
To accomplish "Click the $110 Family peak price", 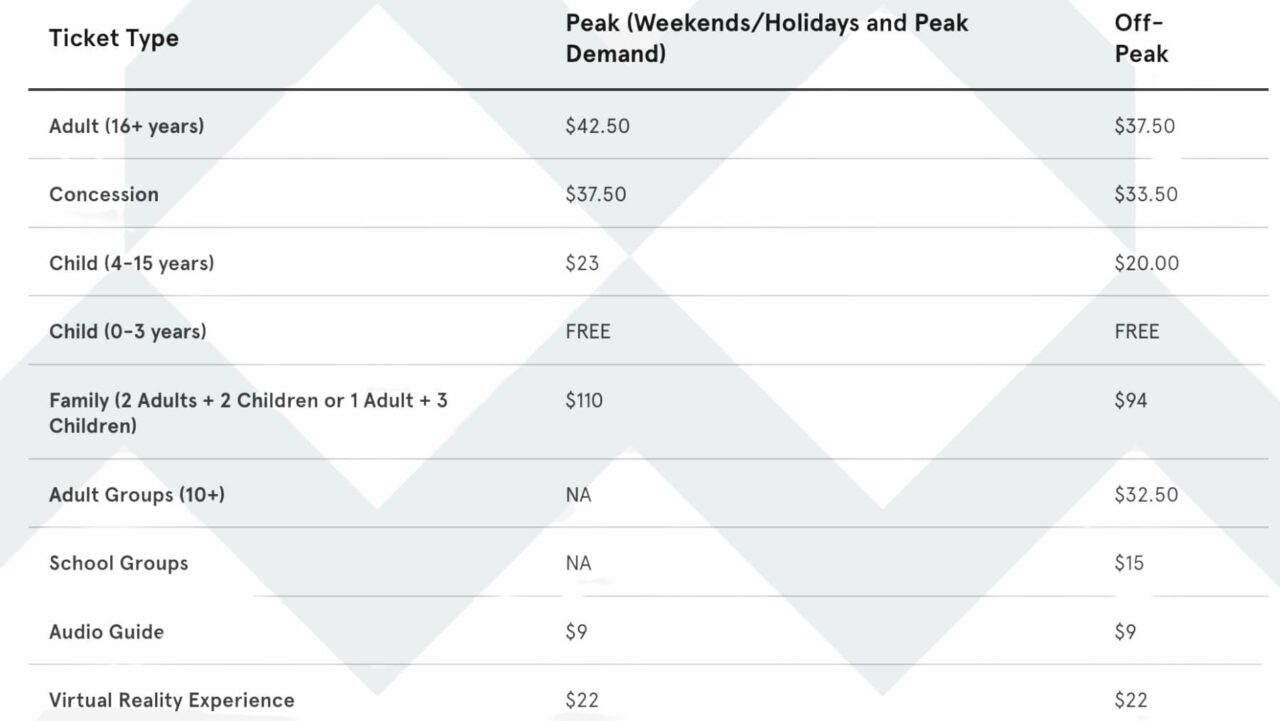I will [584, 400].
